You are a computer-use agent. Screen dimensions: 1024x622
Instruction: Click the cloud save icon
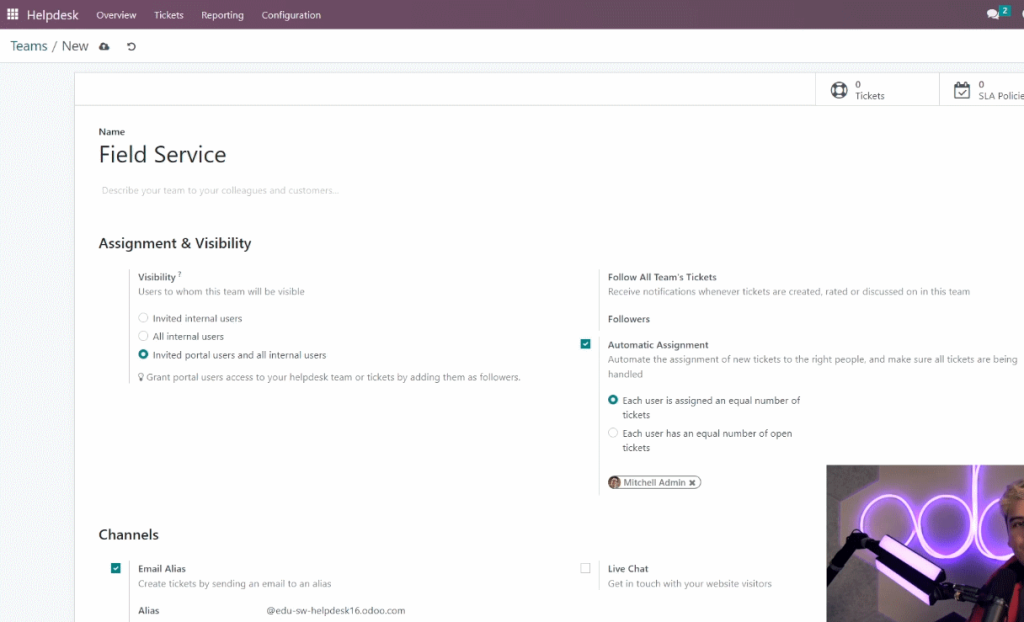click(x=104, y=46)
